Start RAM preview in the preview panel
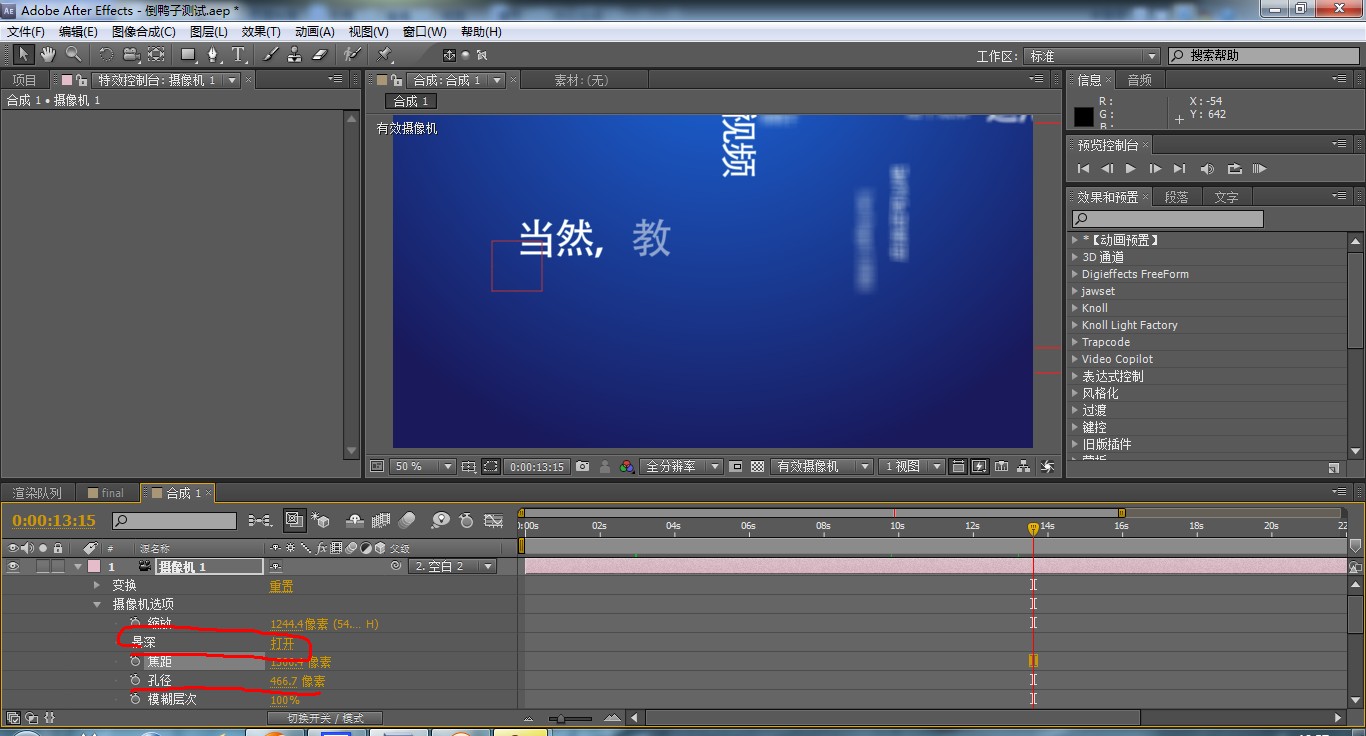 pyautogui.click(x=1259, y=169)
